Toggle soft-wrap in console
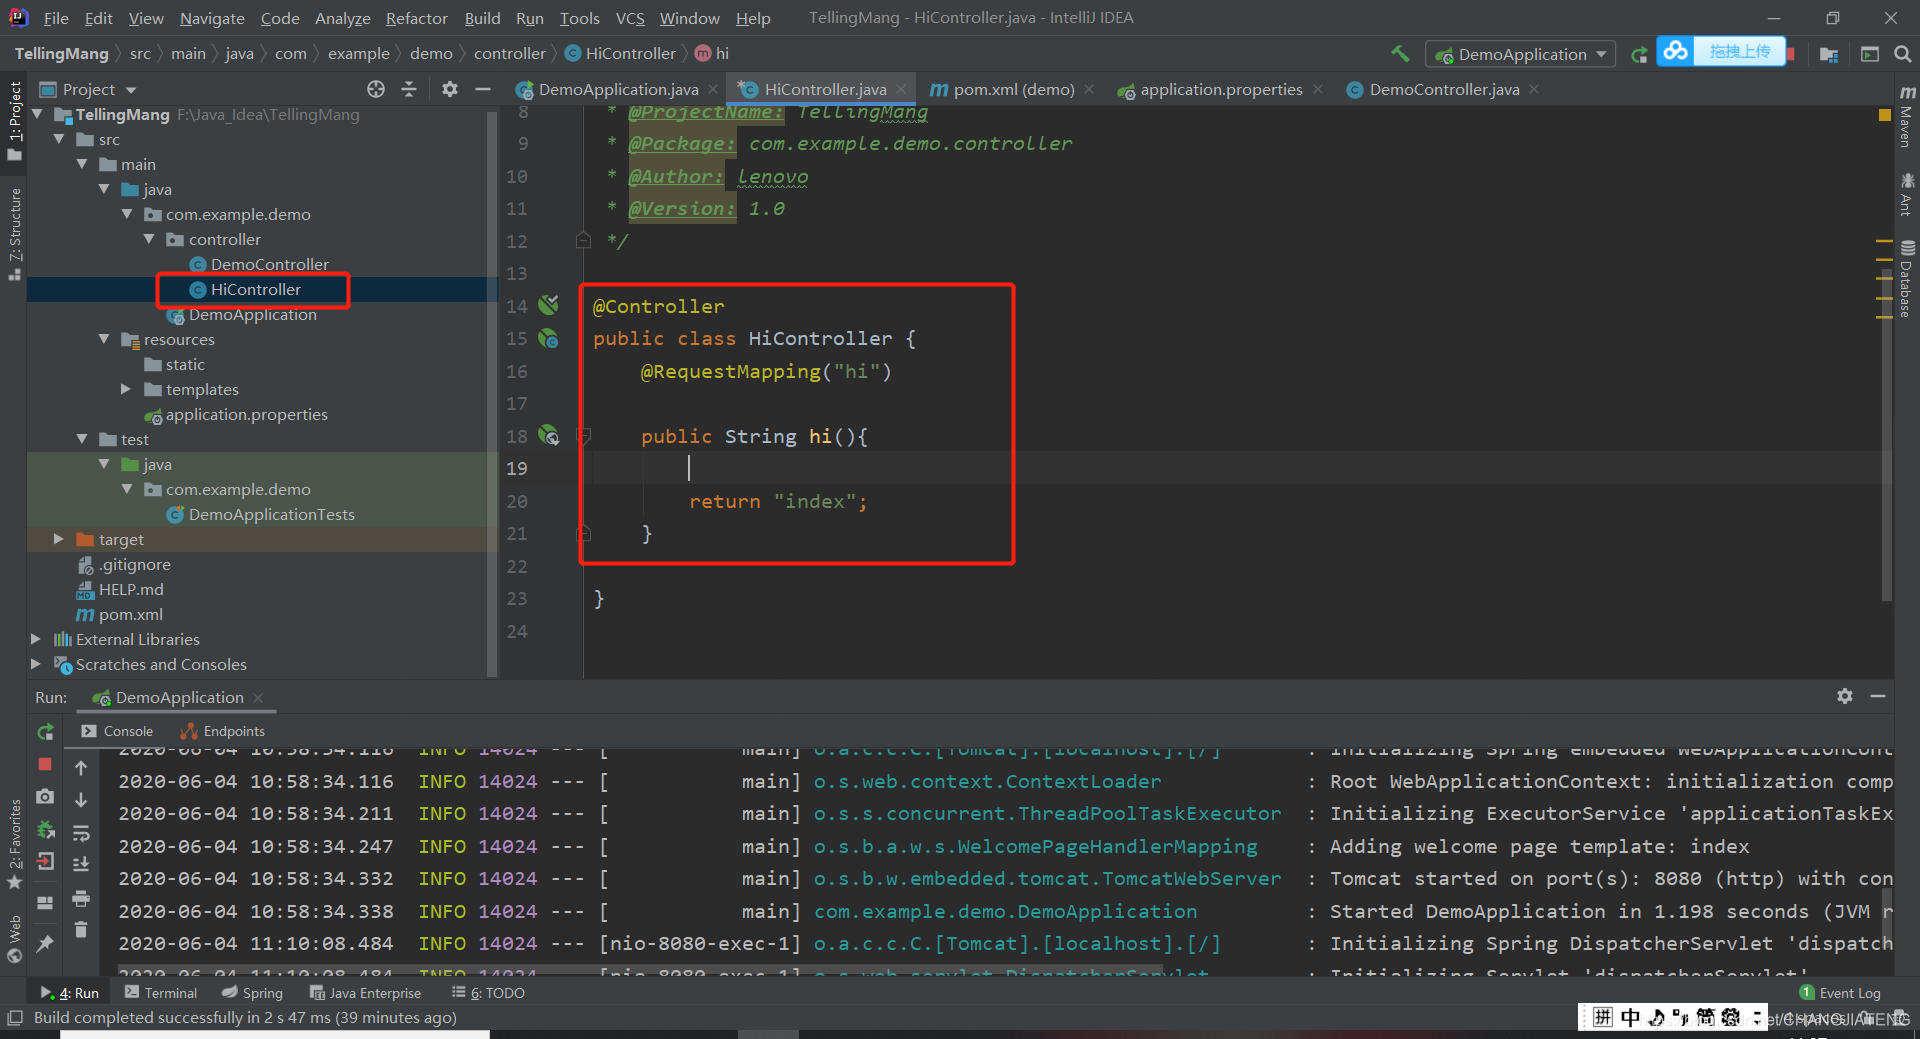The height and width of the screenshot is (1039, 1920). 81,833
